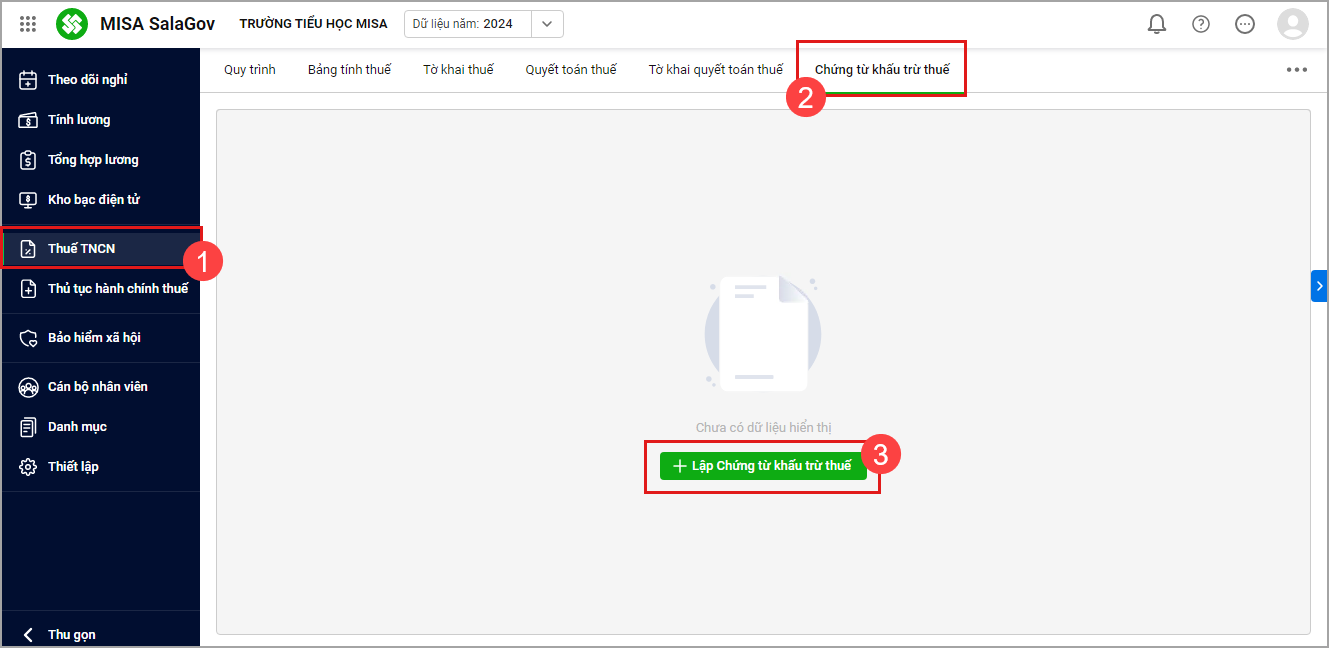
Task: Open Thiết lập settings
Action: [73, 467]
